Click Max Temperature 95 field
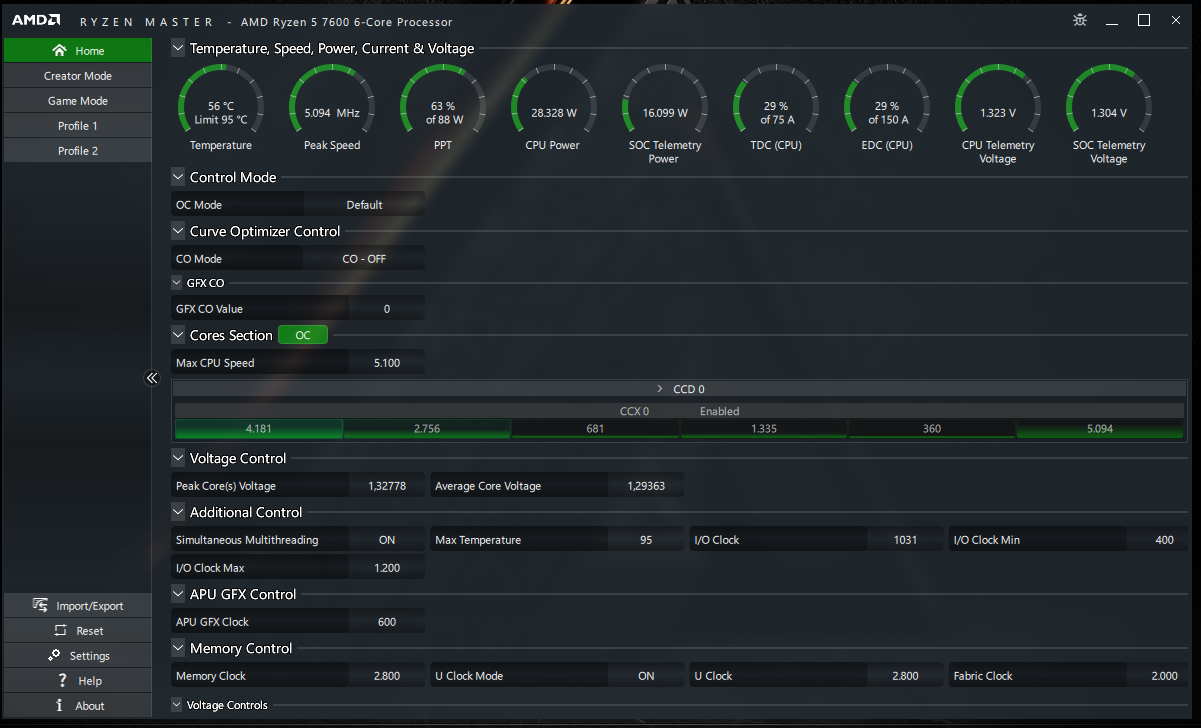Viewport: 1201px width, 728px height. [646, 540]
